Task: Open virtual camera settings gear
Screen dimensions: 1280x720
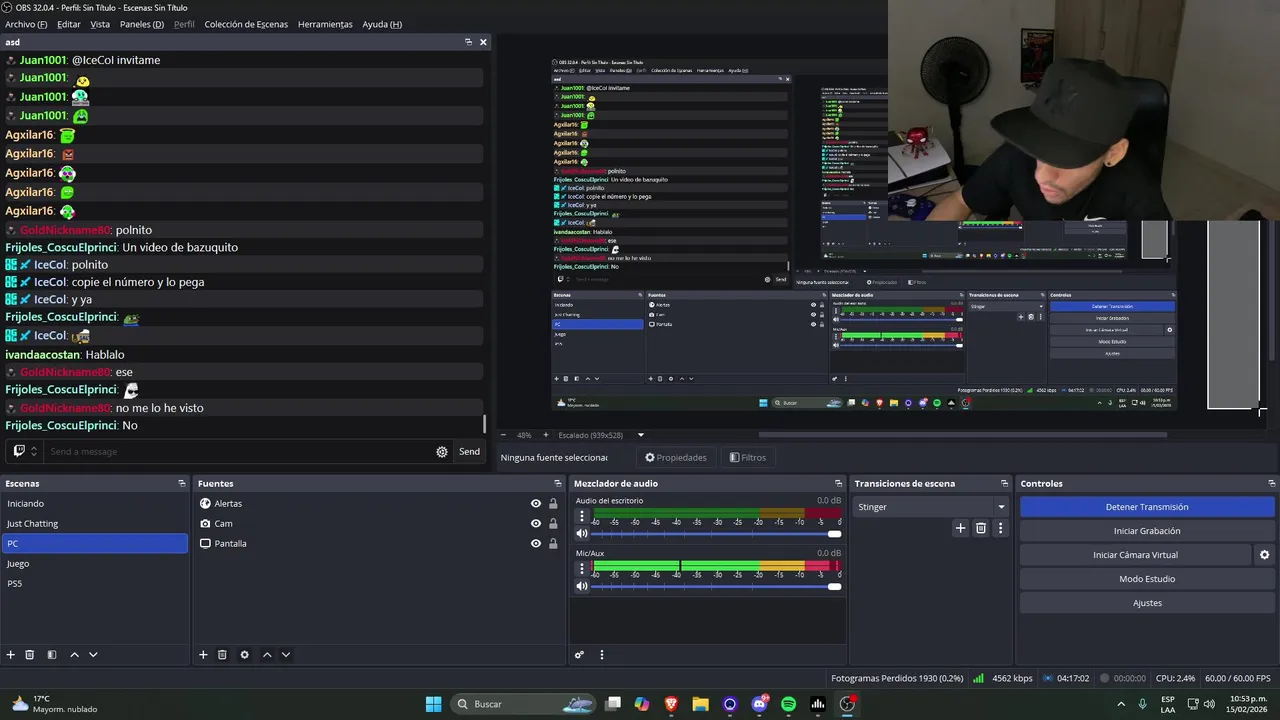Action: [x=1264, y=555]
